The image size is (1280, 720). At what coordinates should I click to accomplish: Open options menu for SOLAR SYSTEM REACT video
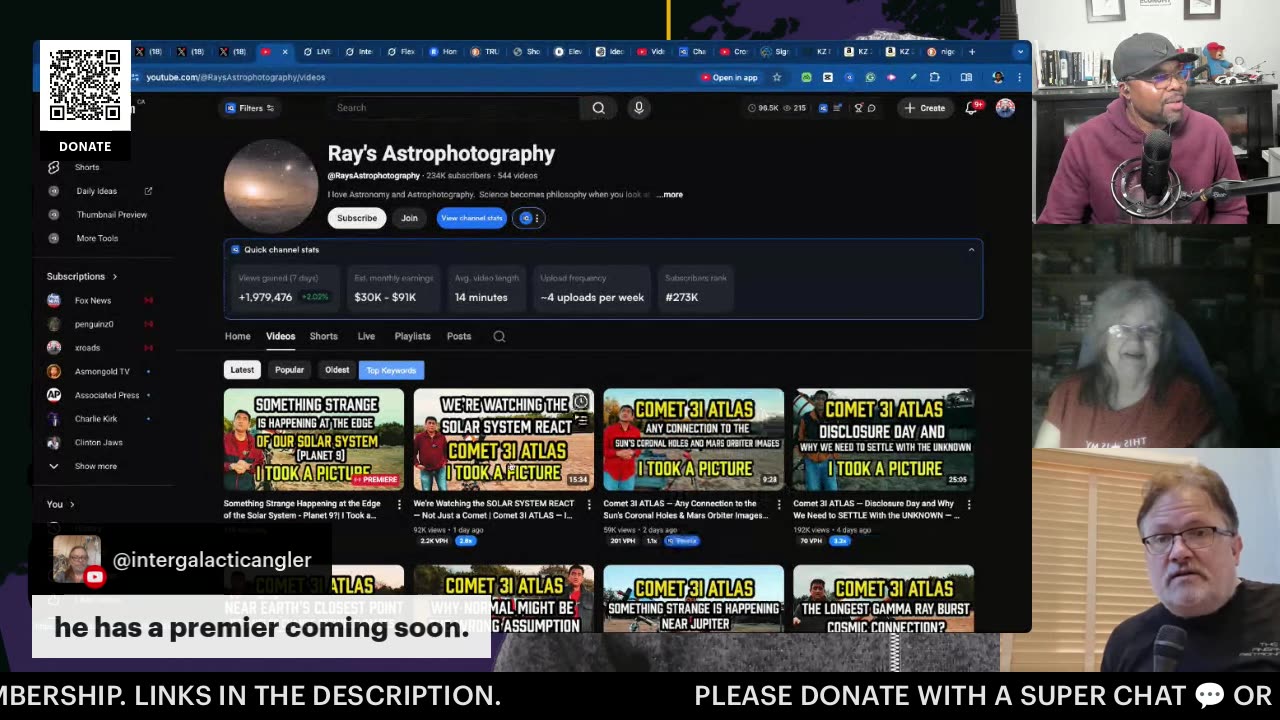(589, 505)
